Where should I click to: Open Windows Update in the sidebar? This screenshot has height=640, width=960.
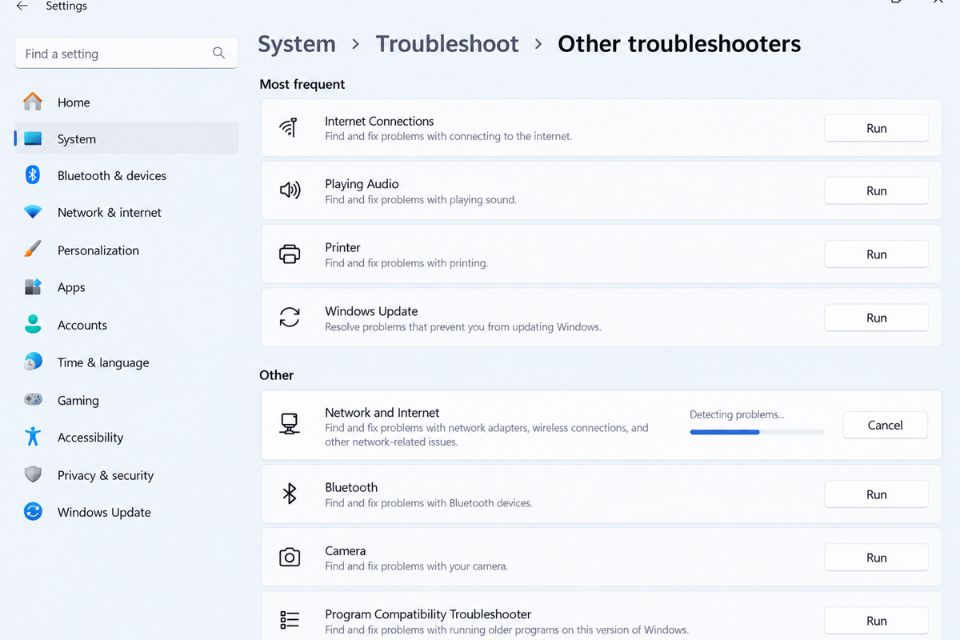[x=126, y=512]
